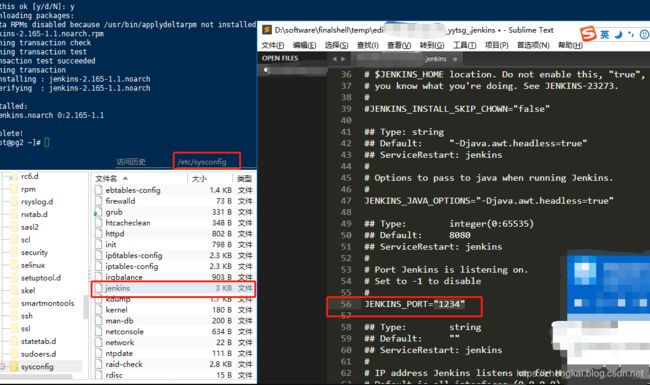Select the rpm folder in directory tree

(x=28, y=189)
